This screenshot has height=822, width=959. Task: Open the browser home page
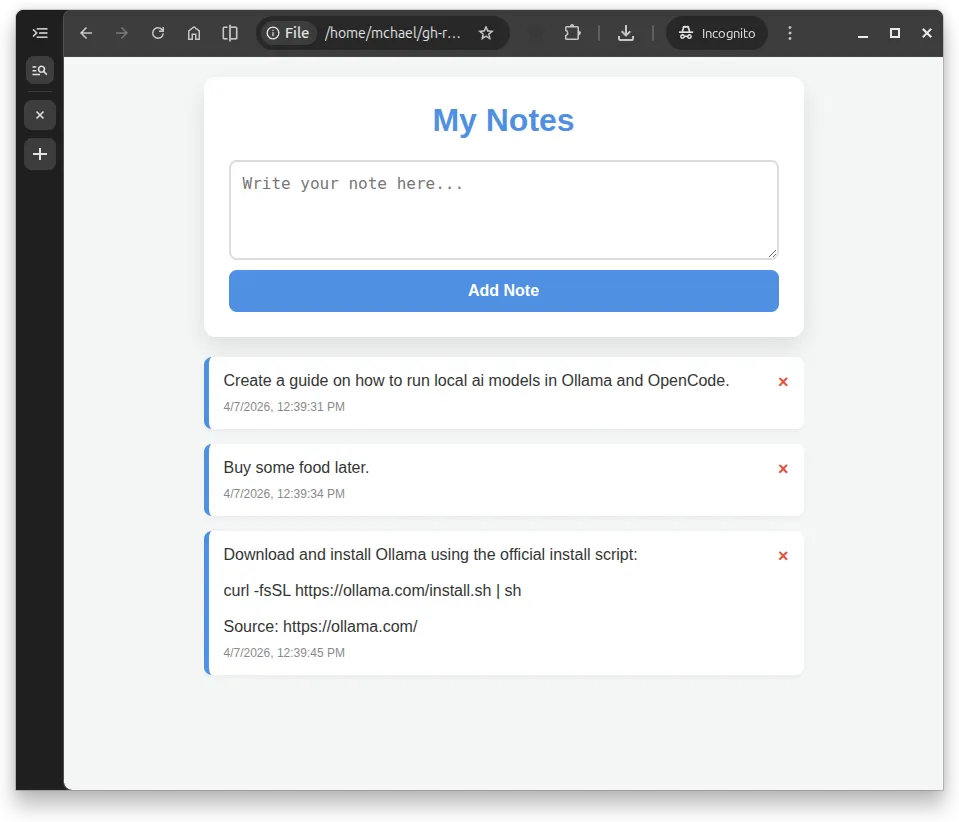[194, 33]
